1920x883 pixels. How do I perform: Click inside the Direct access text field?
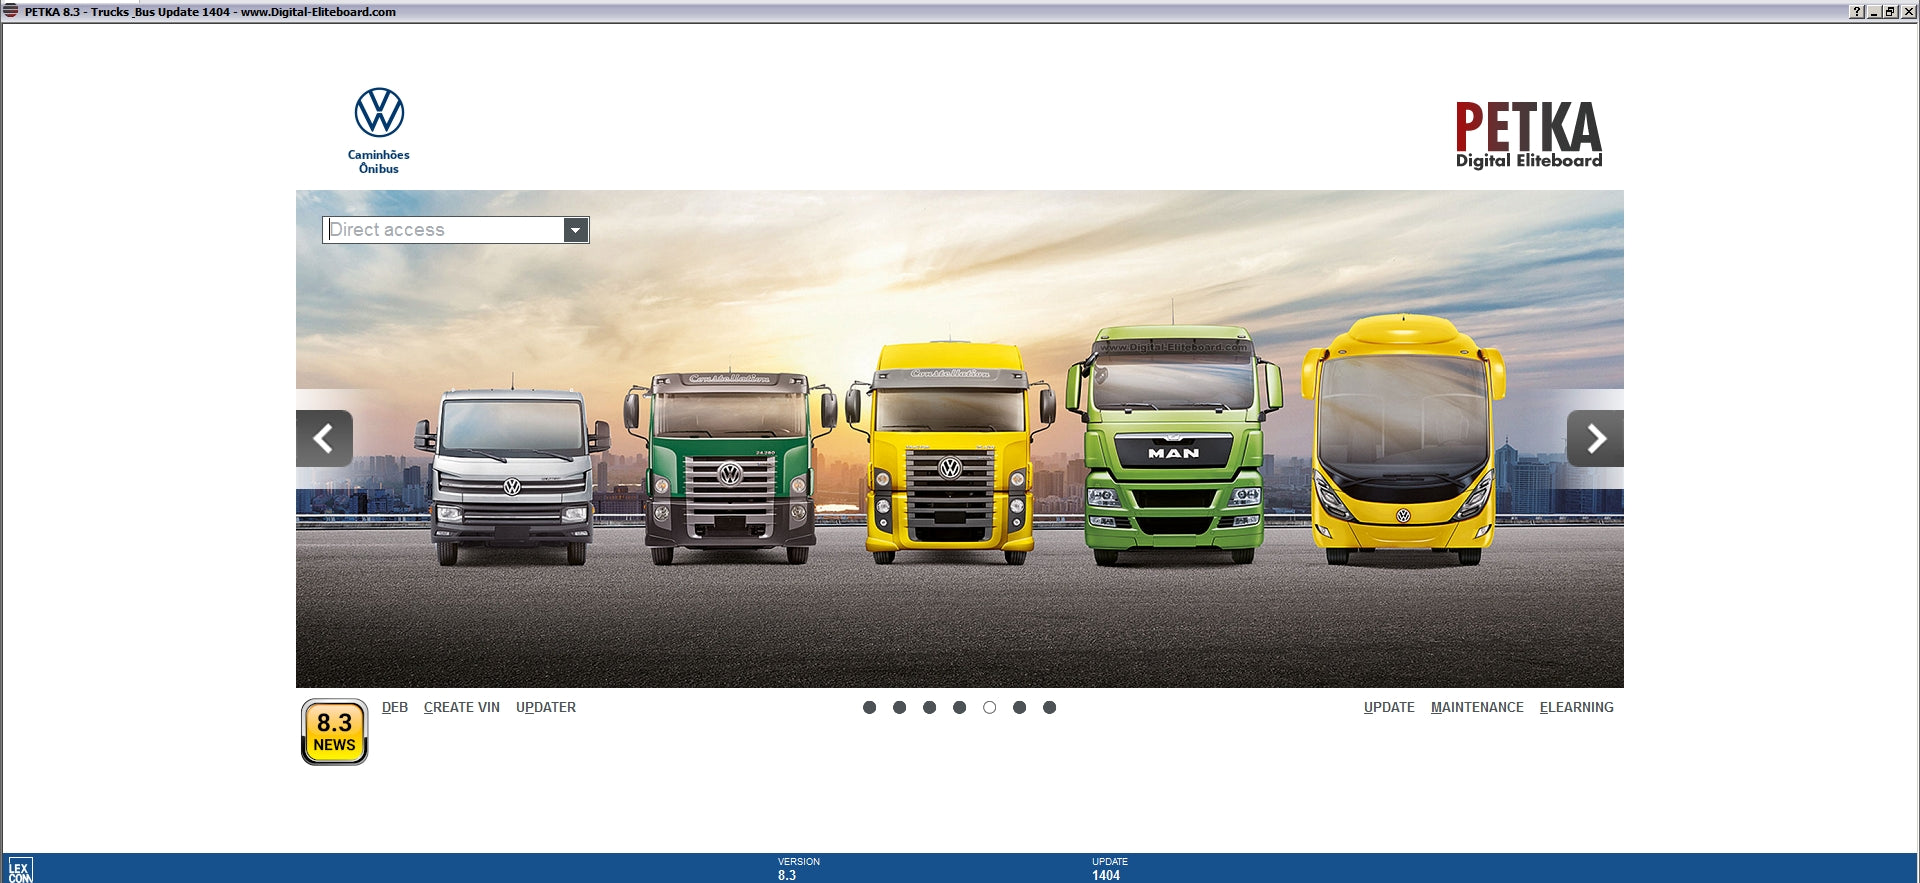pyautogui.click(x=445, y=230)
